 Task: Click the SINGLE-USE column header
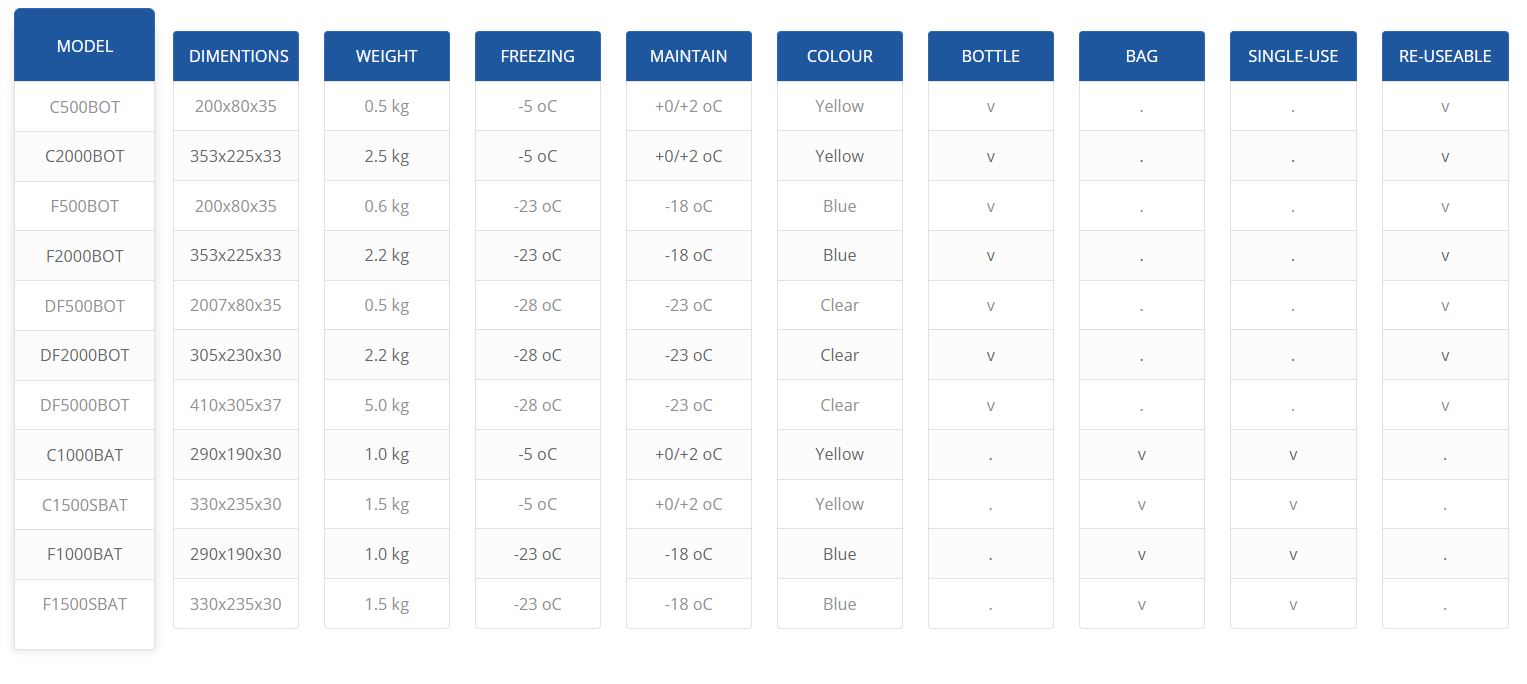pos(1292,56)
